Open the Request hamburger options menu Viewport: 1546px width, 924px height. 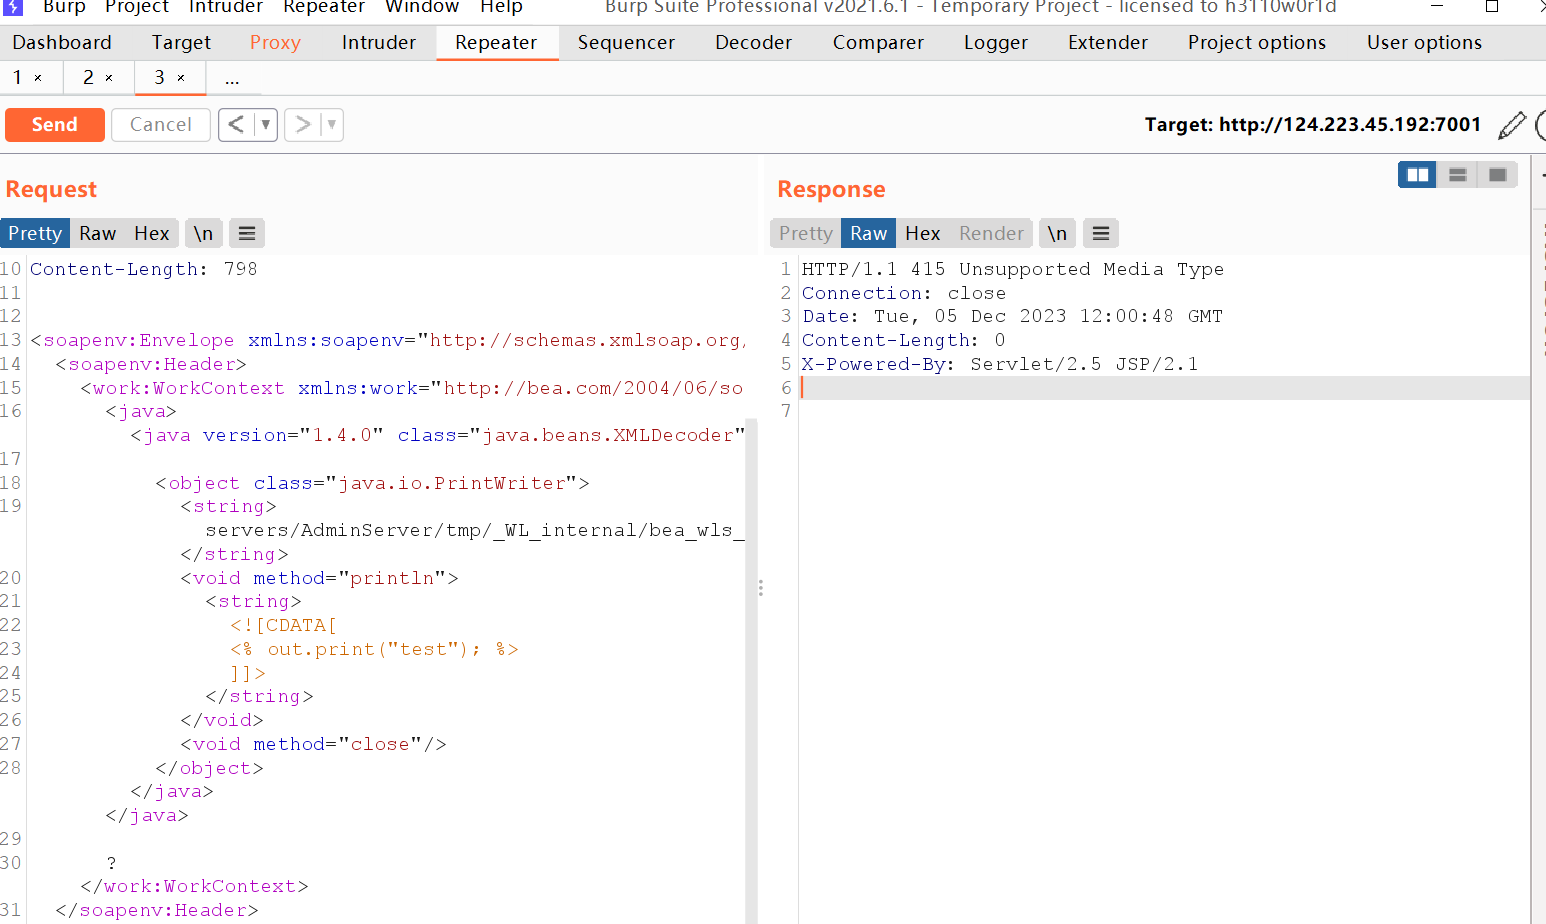click(x=247, y=233)
